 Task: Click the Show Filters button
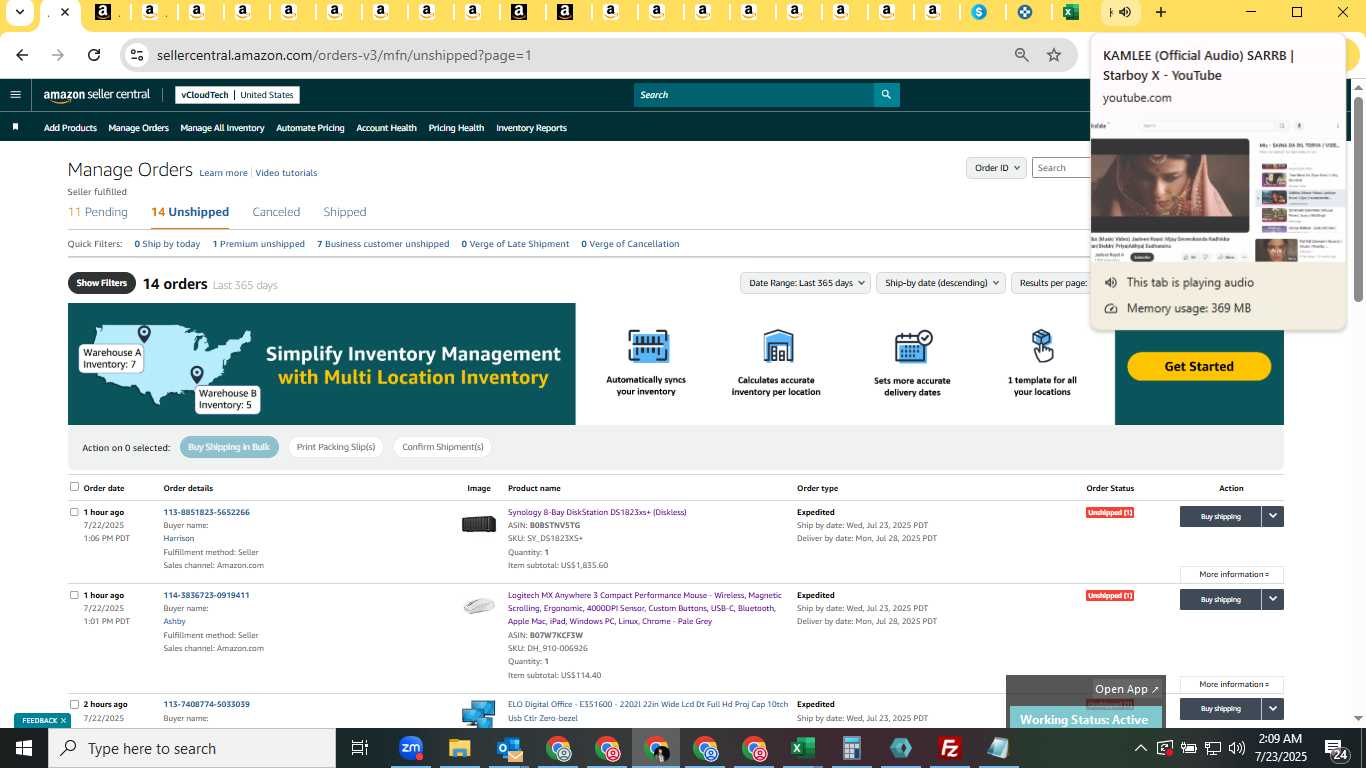tap(102, 283)
